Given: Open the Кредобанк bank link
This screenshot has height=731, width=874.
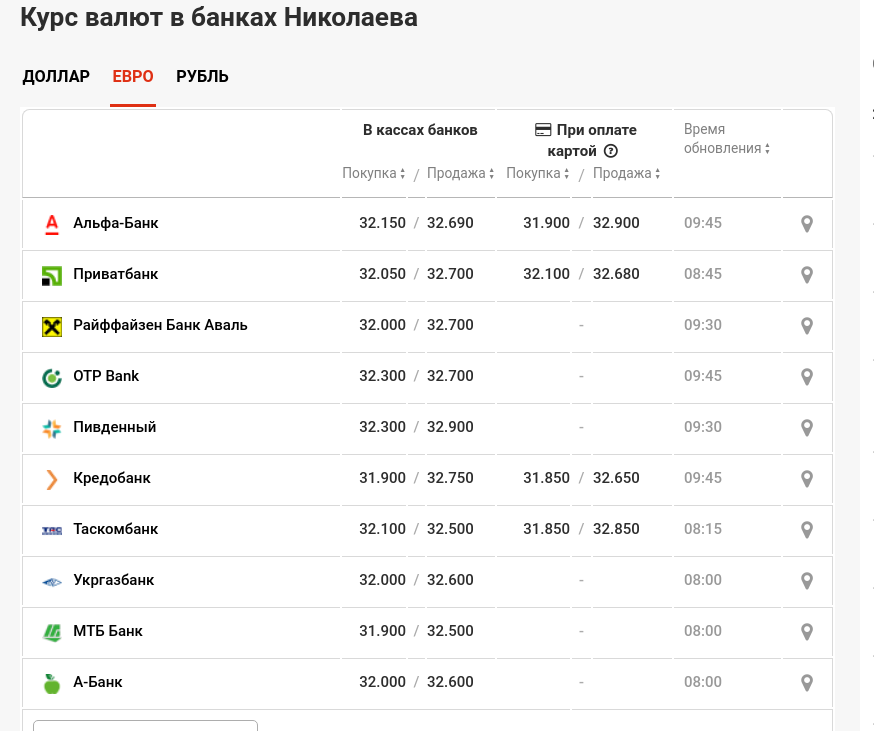Looking at the screenshot, I should point(112,478).
